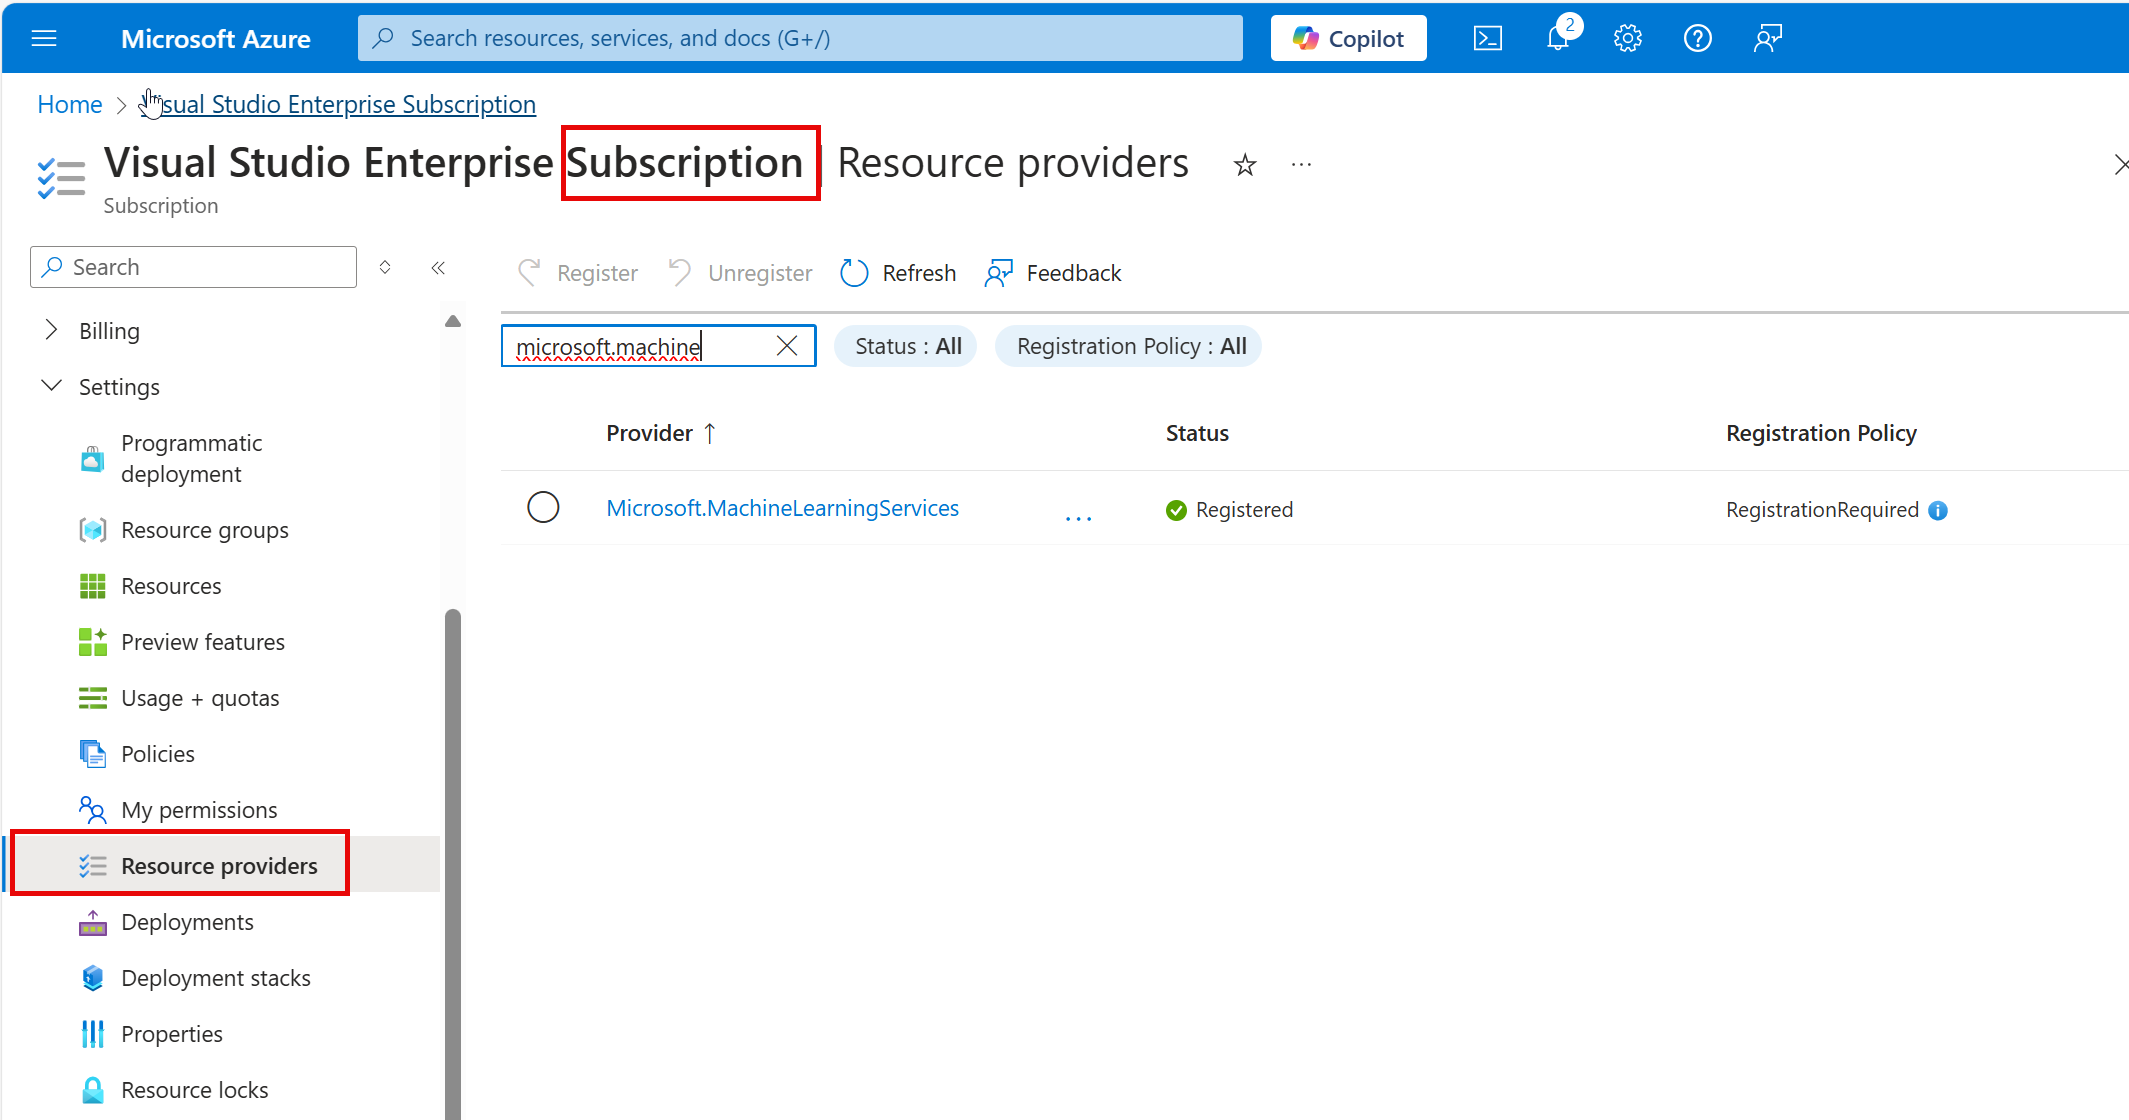Click the Registered status text
2129x1120 pixels.
[1244, 510]
